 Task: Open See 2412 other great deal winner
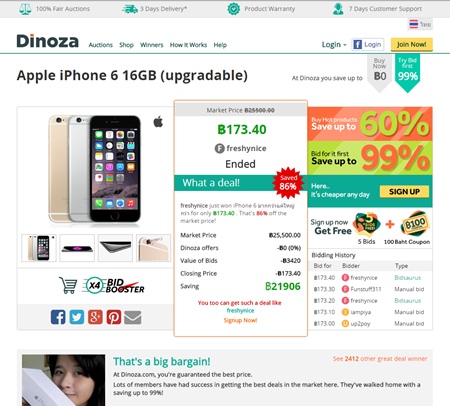[x=380, y=359]
